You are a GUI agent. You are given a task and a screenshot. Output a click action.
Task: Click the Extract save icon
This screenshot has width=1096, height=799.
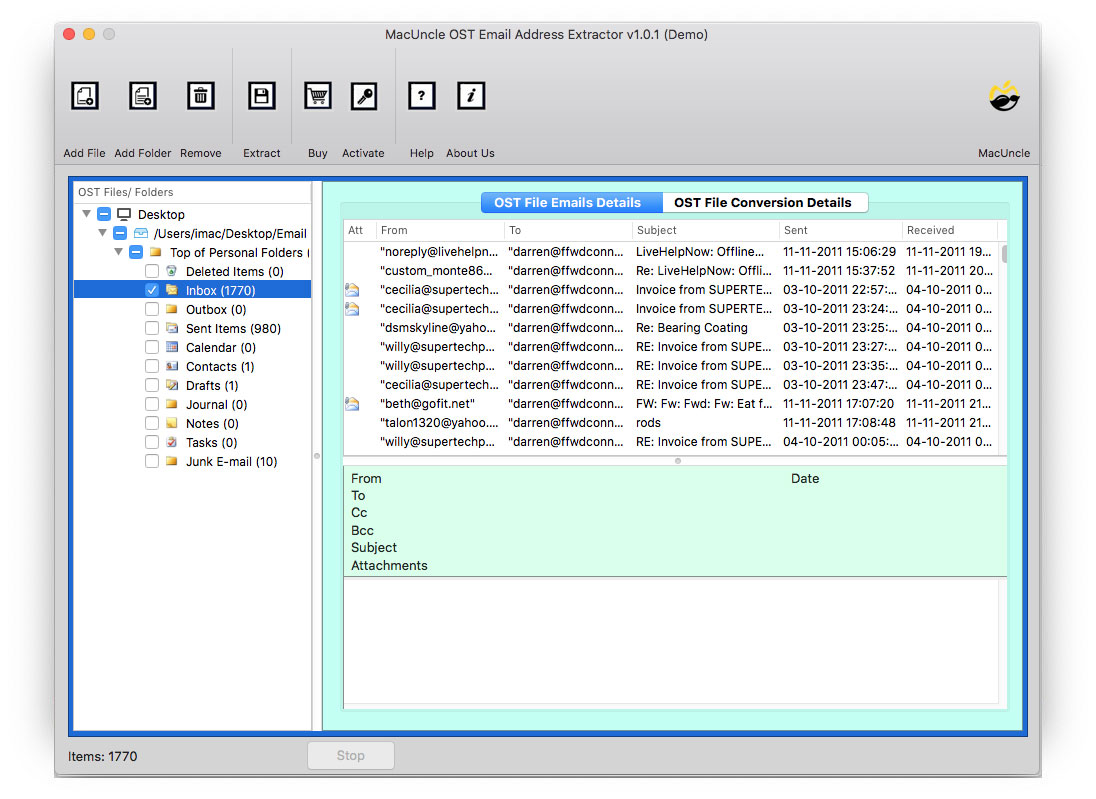click(261, 96)
